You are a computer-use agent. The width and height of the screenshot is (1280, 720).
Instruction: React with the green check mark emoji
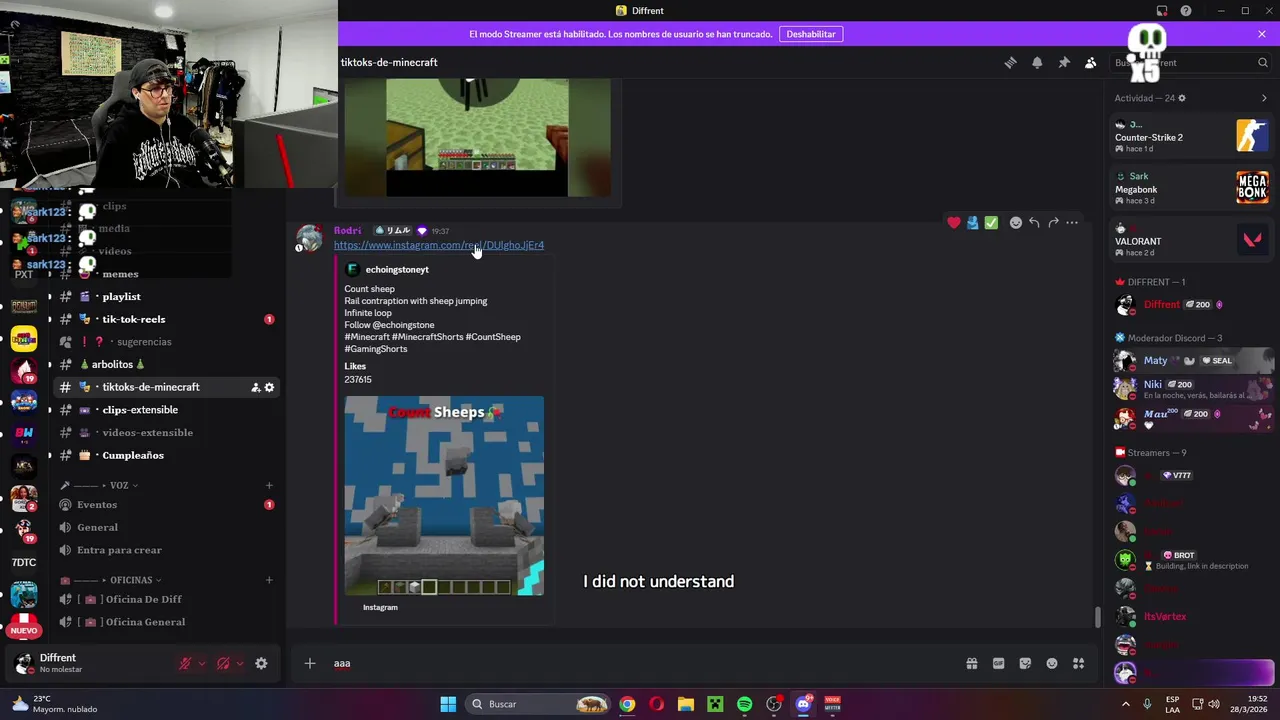991,222
